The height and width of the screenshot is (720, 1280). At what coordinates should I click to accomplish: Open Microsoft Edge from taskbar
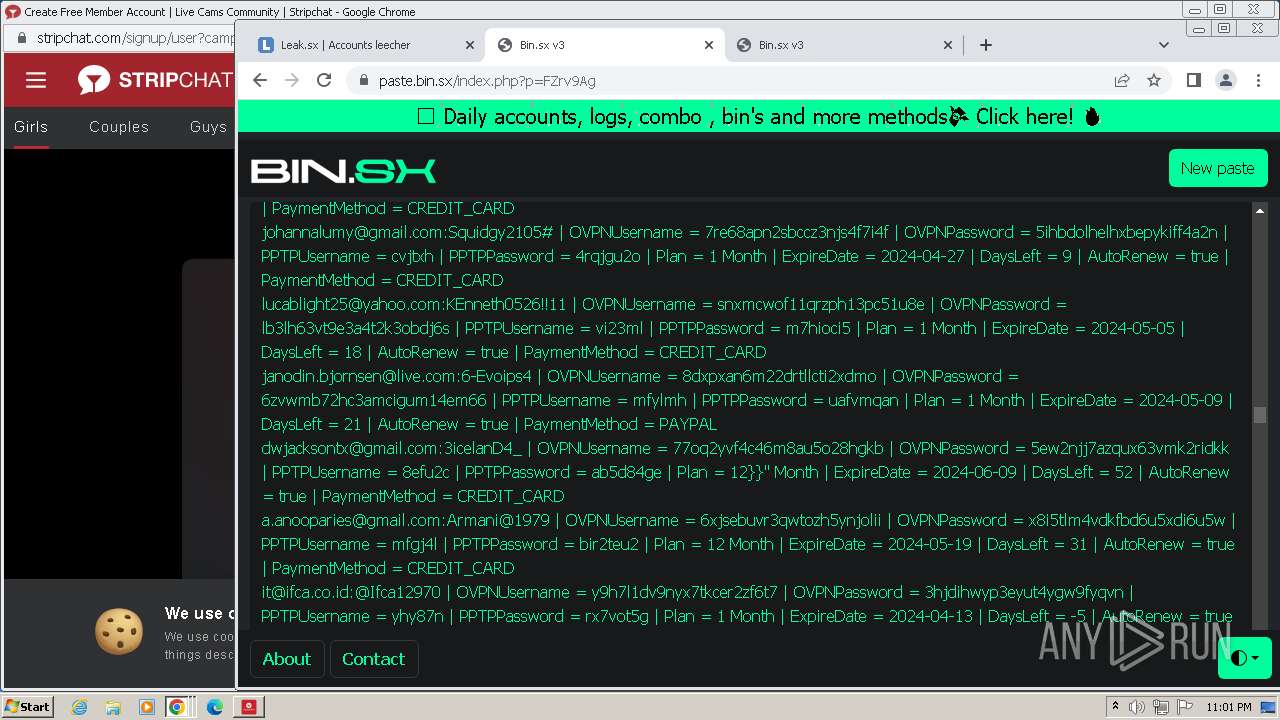click(x=215, y=707)
